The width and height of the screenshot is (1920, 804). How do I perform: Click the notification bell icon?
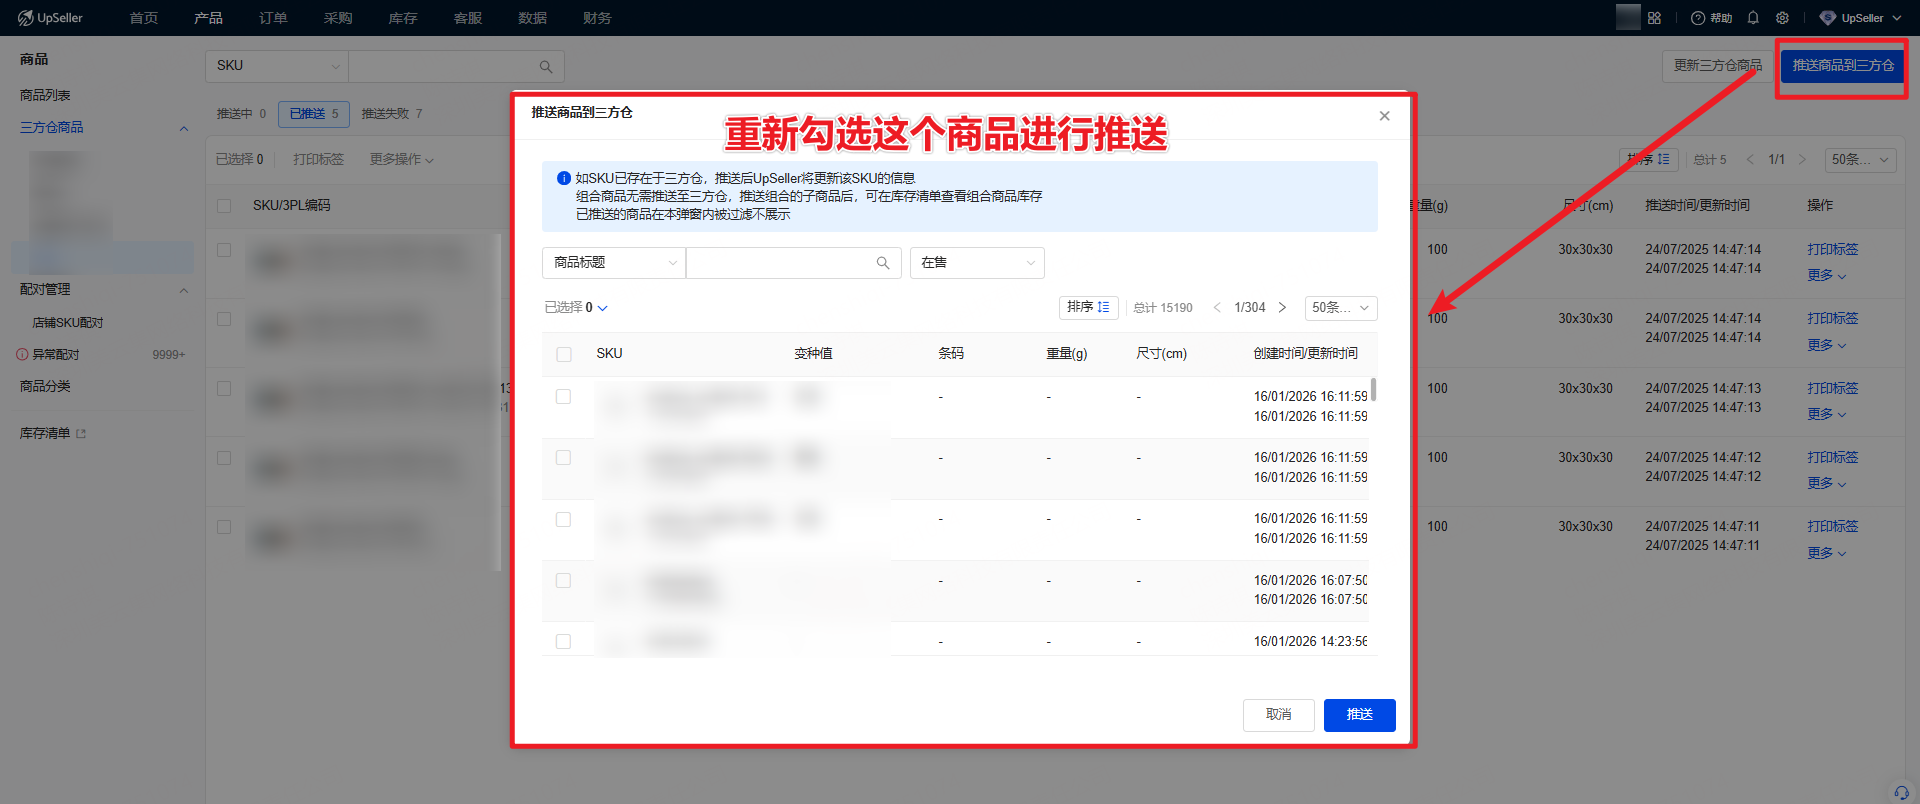click(x=1753, y=18)
